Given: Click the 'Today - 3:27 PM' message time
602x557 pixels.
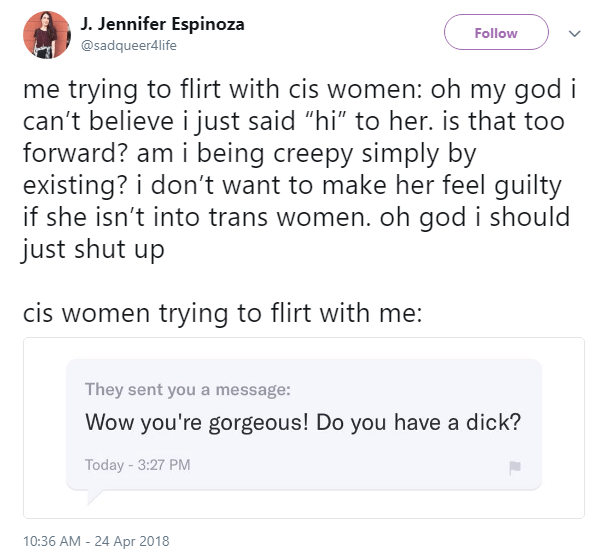Looking at the screenshot, I should tap(137, 465).
